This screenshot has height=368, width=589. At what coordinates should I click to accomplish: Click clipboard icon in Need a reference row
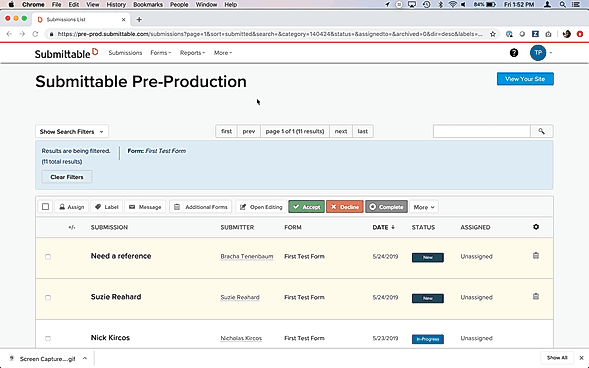tap(536, 256)
